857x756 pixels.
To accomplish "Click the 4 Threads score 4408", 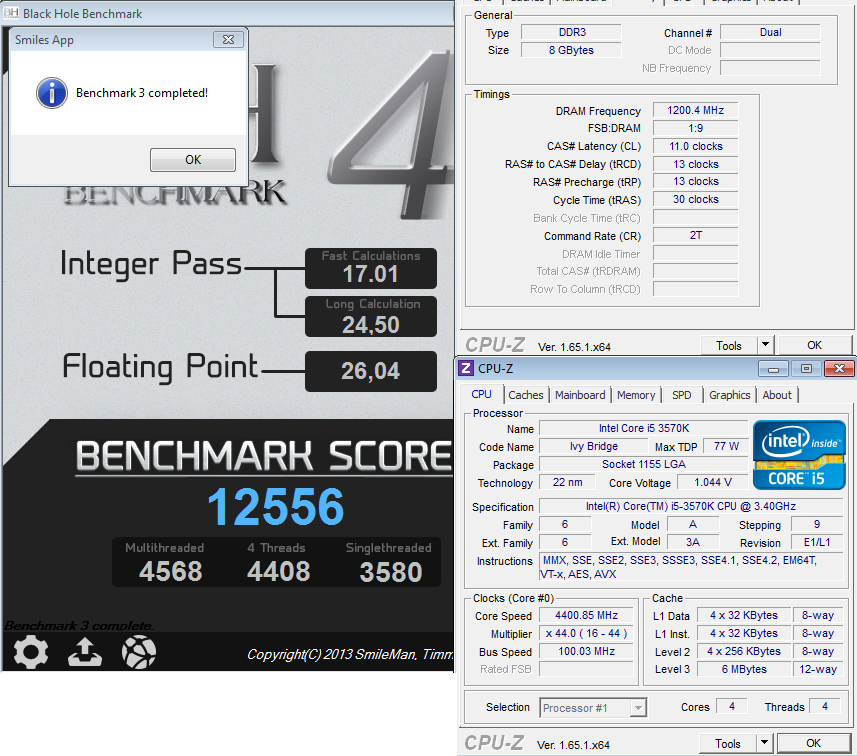I will click(x=279, y=572).
